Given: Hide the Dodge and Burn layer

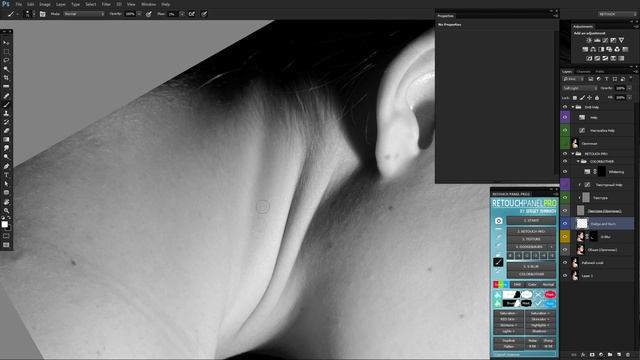Looking at the screenshot, I should point(565,224).
